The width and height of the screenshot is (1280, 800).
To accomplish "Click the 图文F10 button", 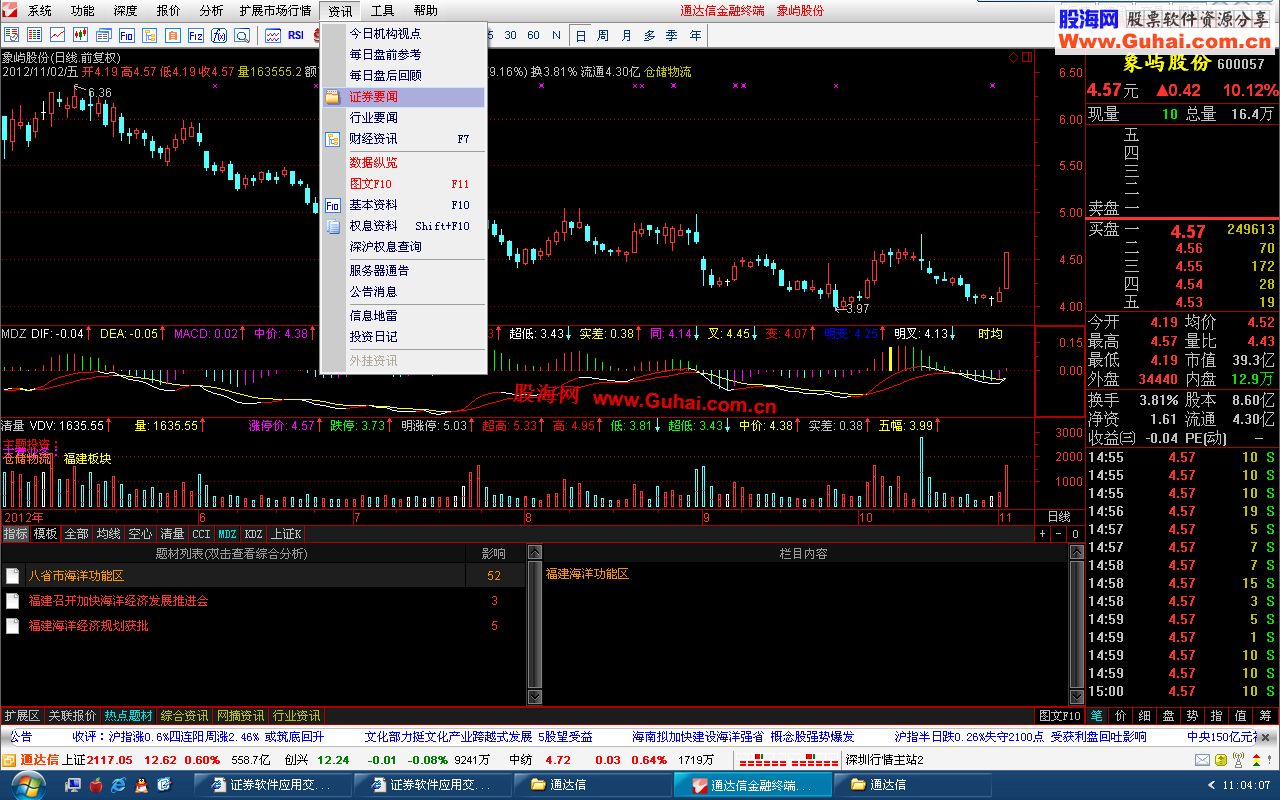I will pos(1059,716).
